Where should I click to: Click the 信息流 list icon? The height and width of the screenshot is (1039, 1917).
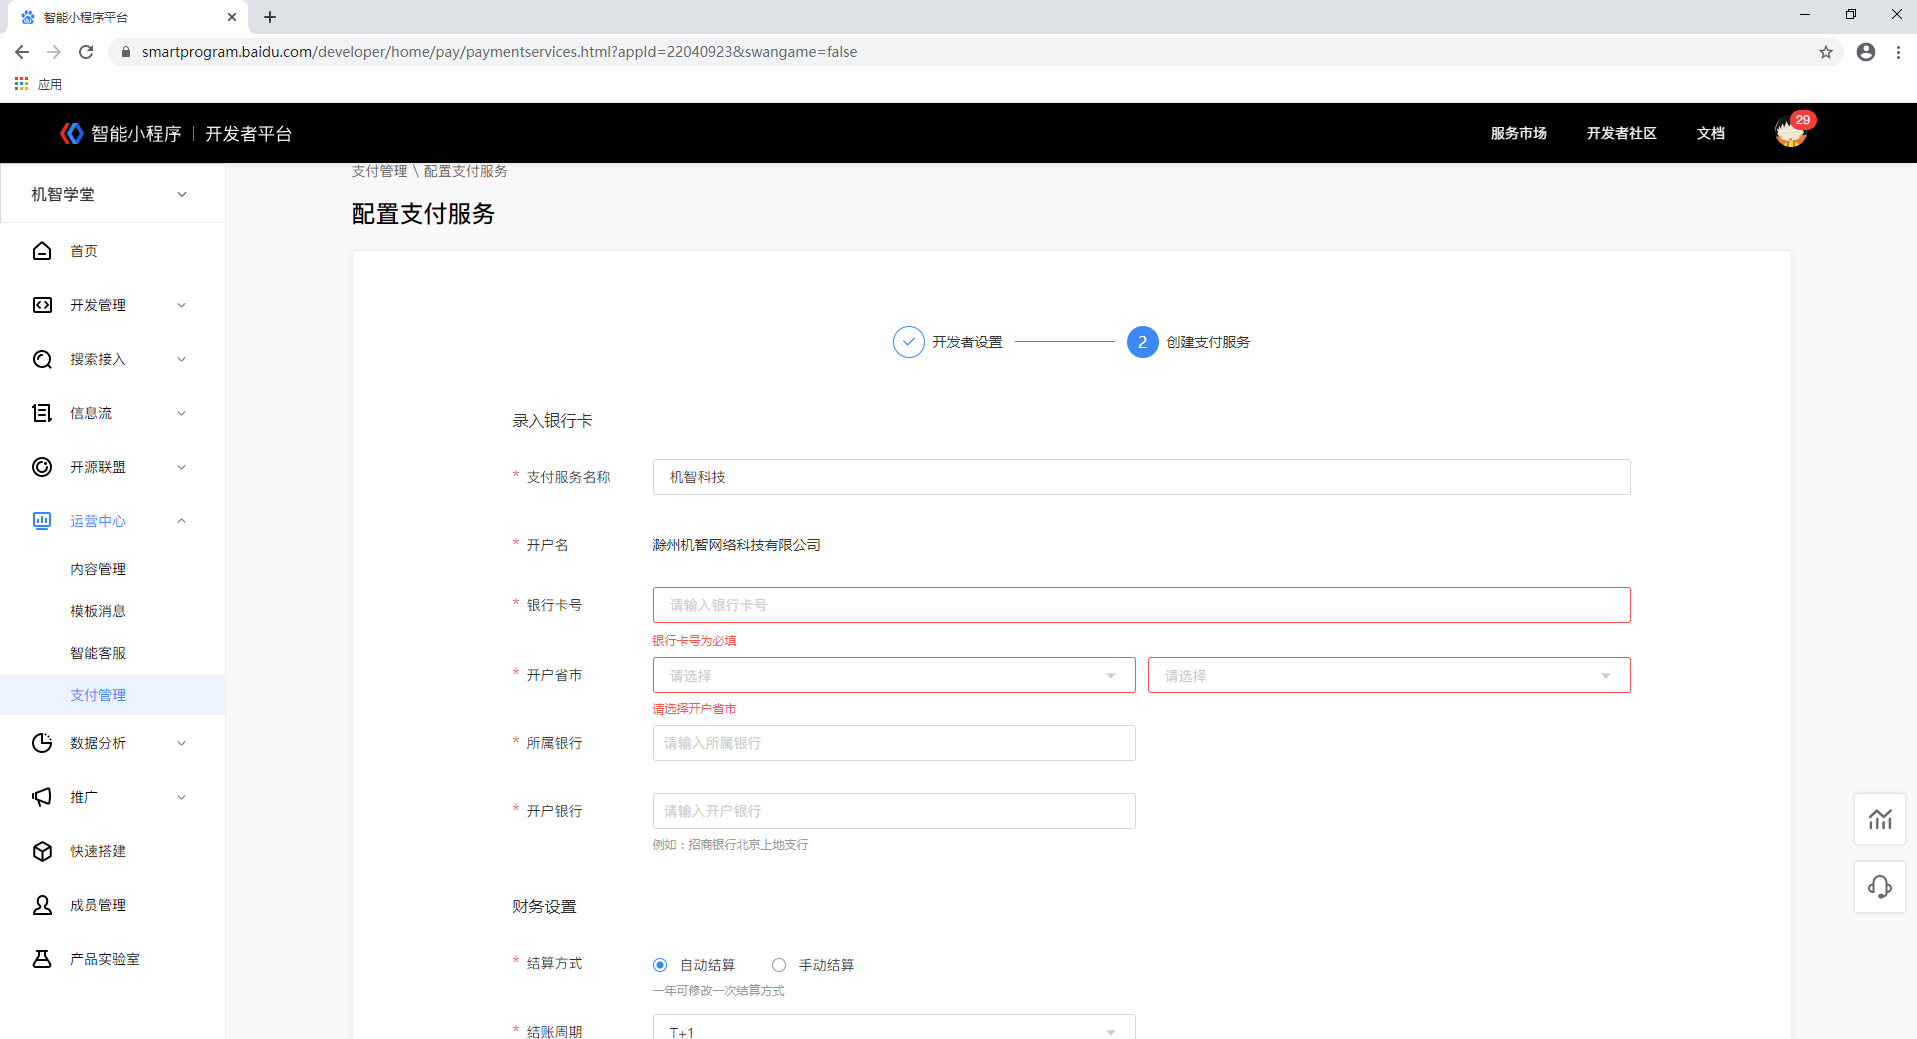42,413
